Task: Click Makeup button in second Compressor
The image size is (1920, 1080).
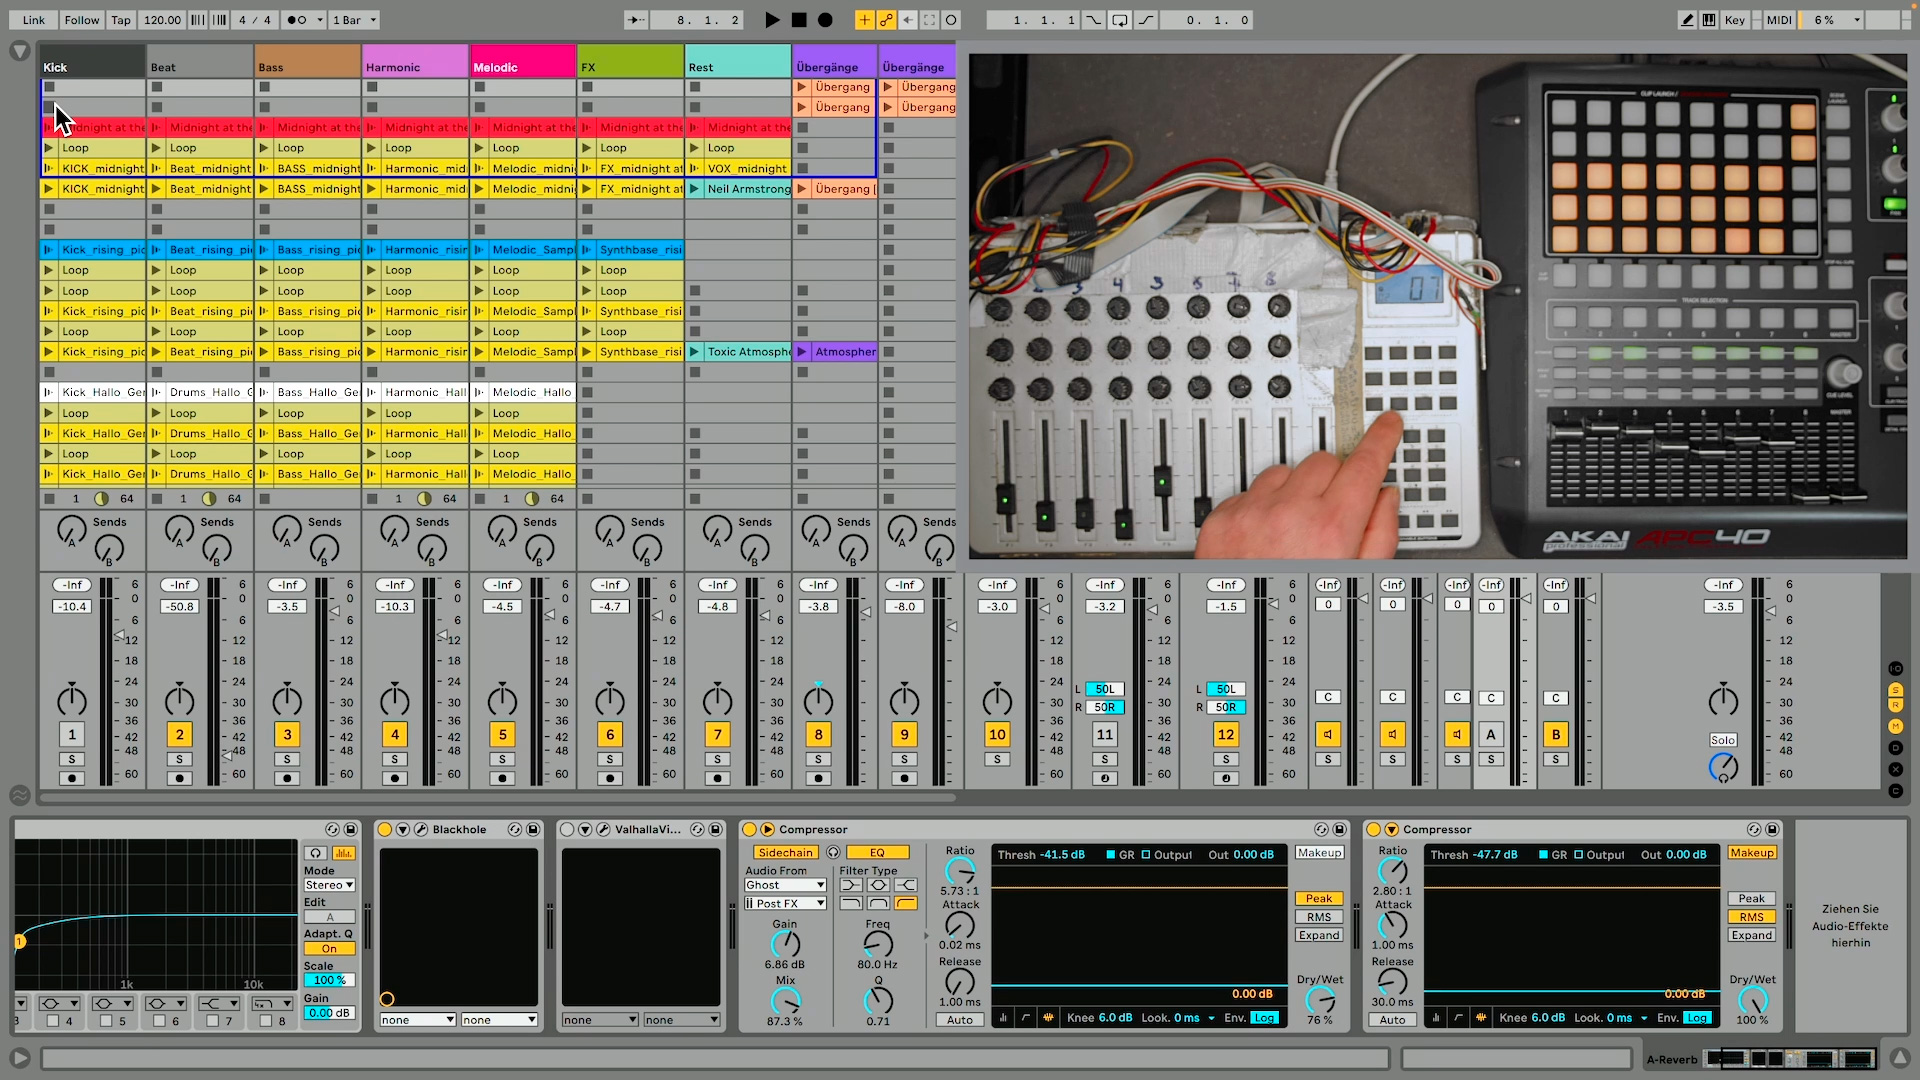Action: [1752, 853]
